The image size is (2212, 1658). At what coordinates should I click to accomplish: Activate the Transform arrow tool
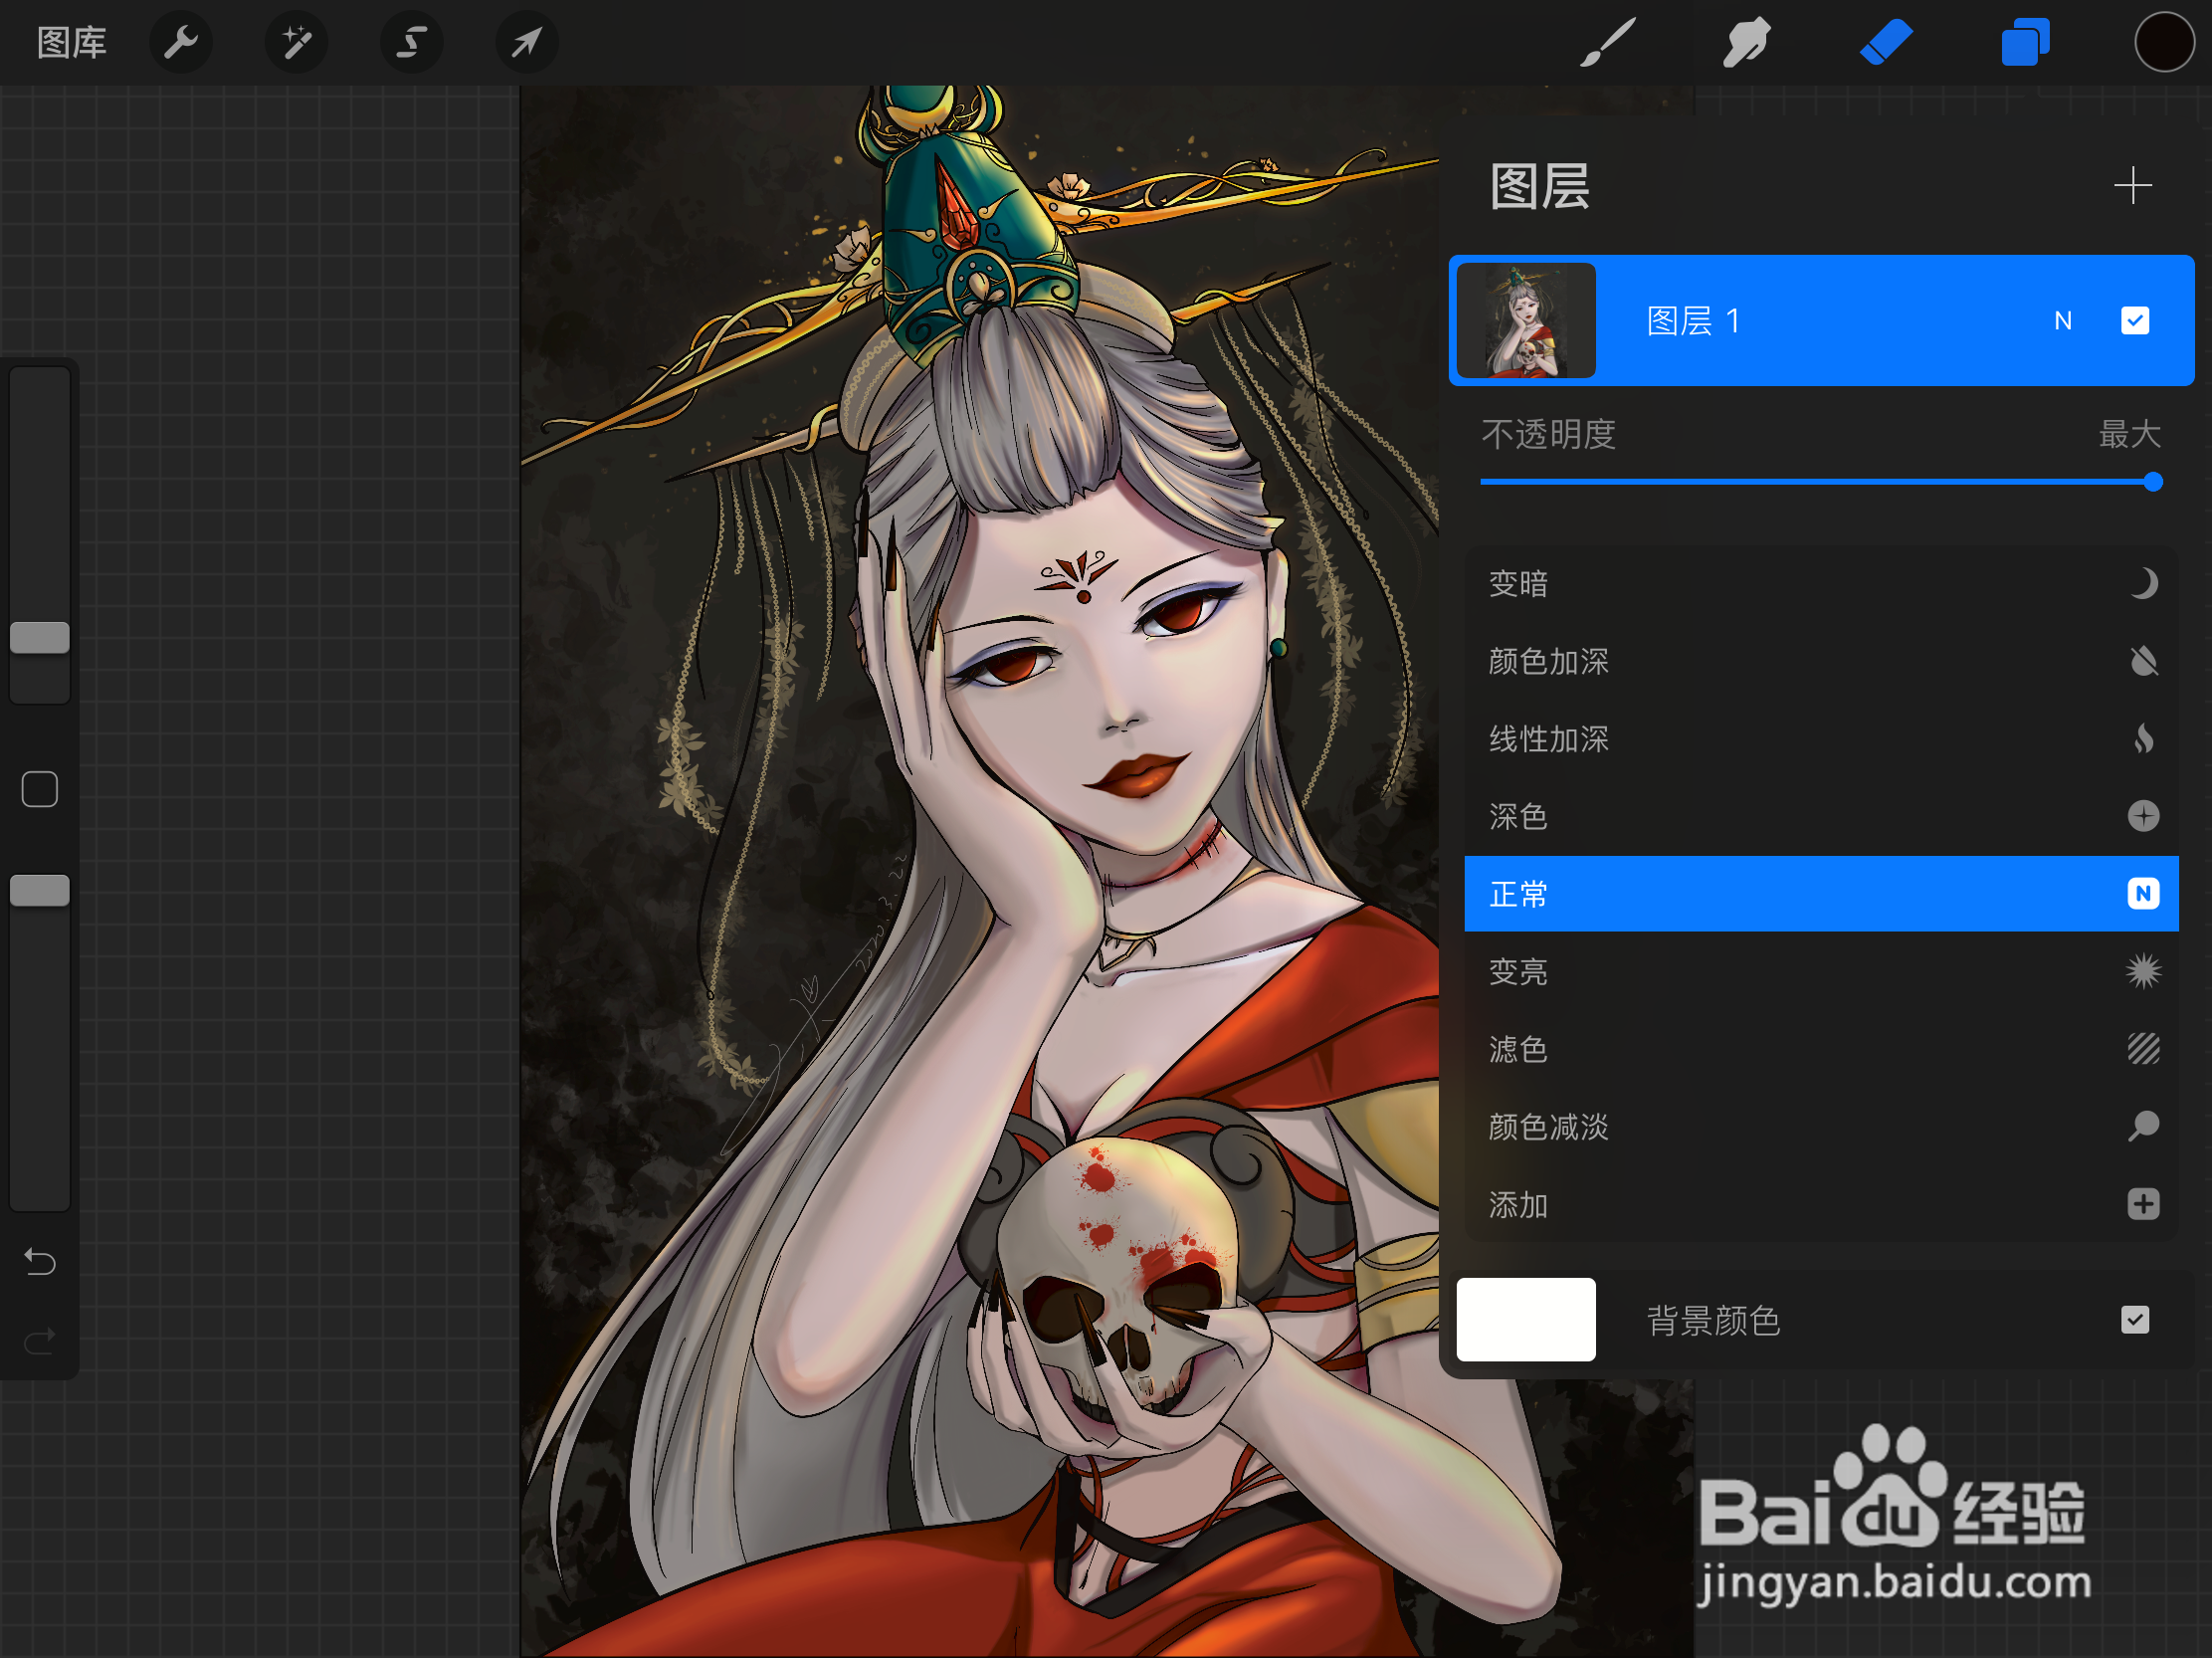[x=527, y=43]
